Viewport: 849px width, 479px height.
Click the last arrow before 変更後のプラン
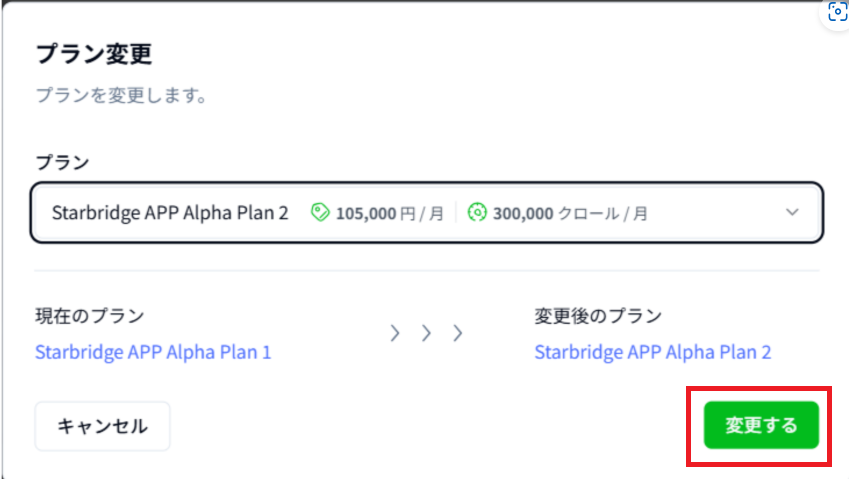coord(458,333)
